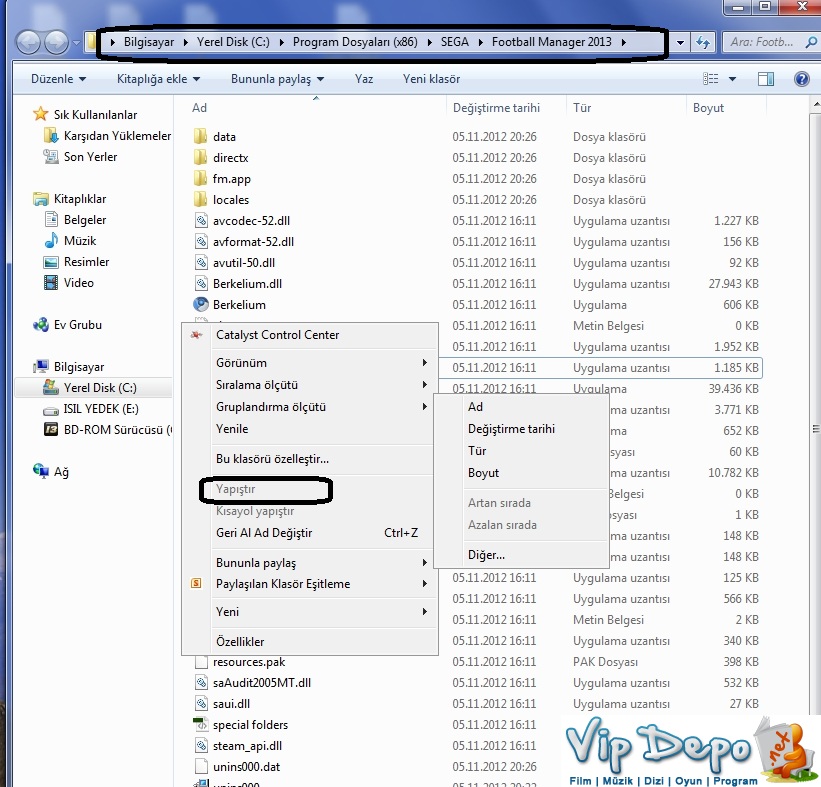
Task: Click the special folders file icon
Action: pyautogui.click(x=201, y=725)
